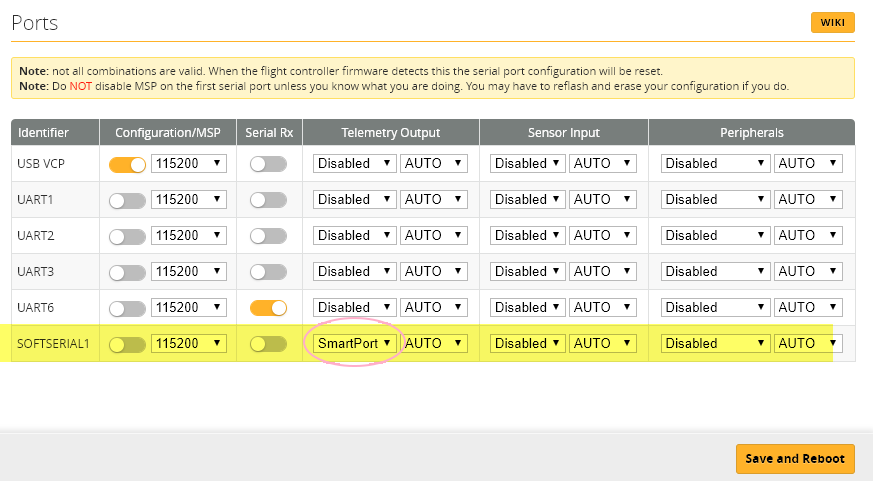Viewport: 873px width, 481px height.
Task: Click Save and Reboot button
Action: (x=795, y=458)
